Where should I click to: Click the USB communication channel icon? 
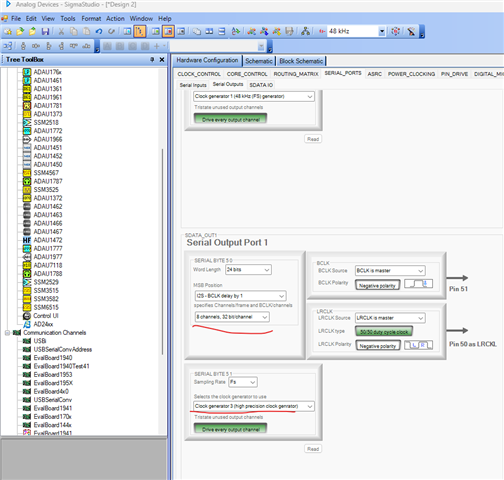(x=27, y=341)
